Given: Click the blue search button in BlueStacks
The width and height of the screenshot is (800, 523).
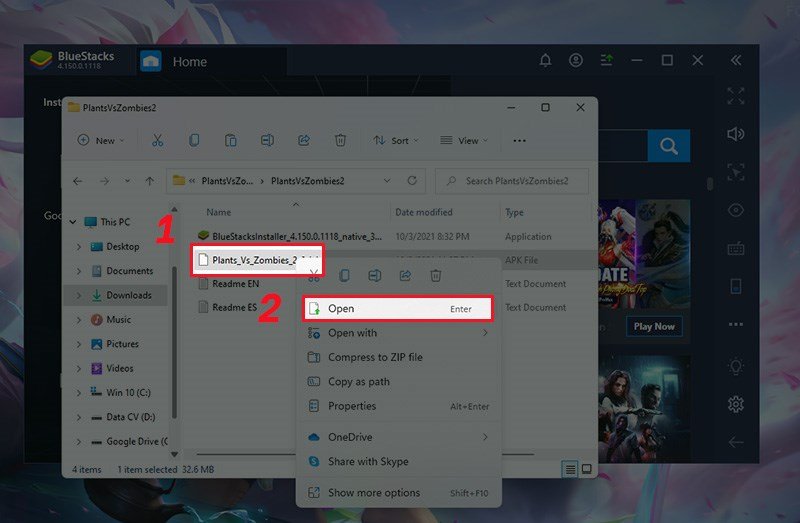Looking at the screenshot, I should tap(669, 146).
